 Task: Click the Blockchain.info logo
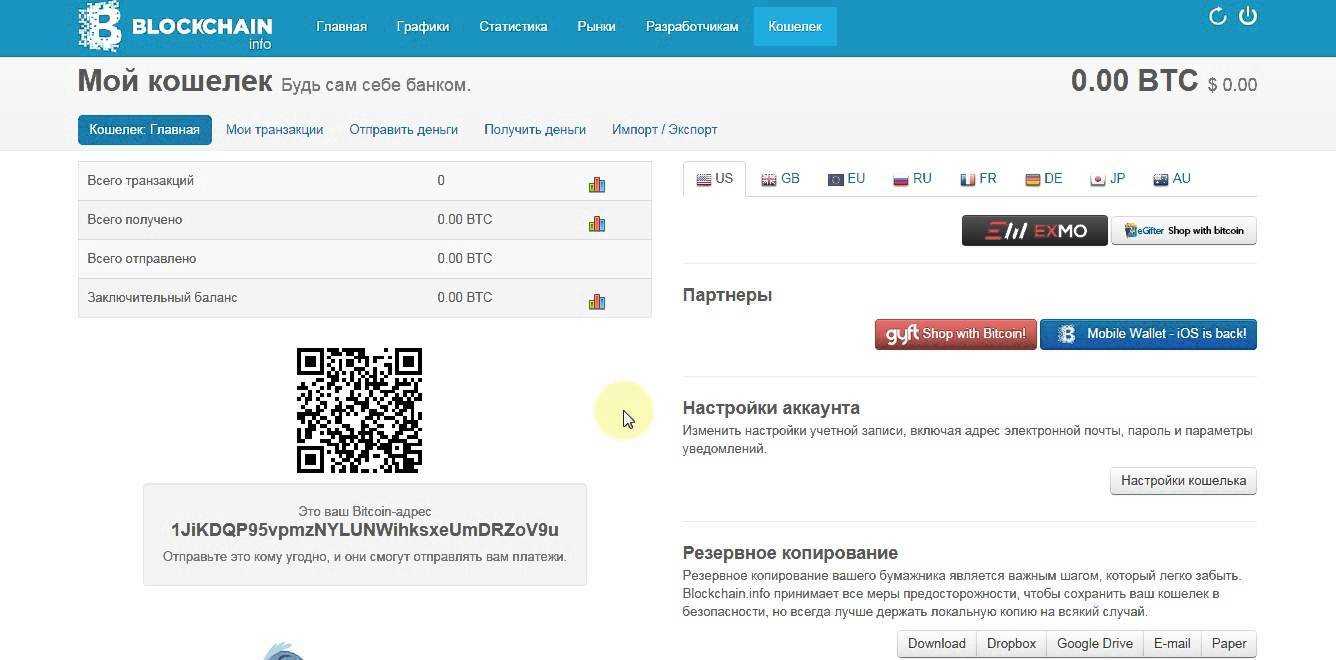pos(176,27)
